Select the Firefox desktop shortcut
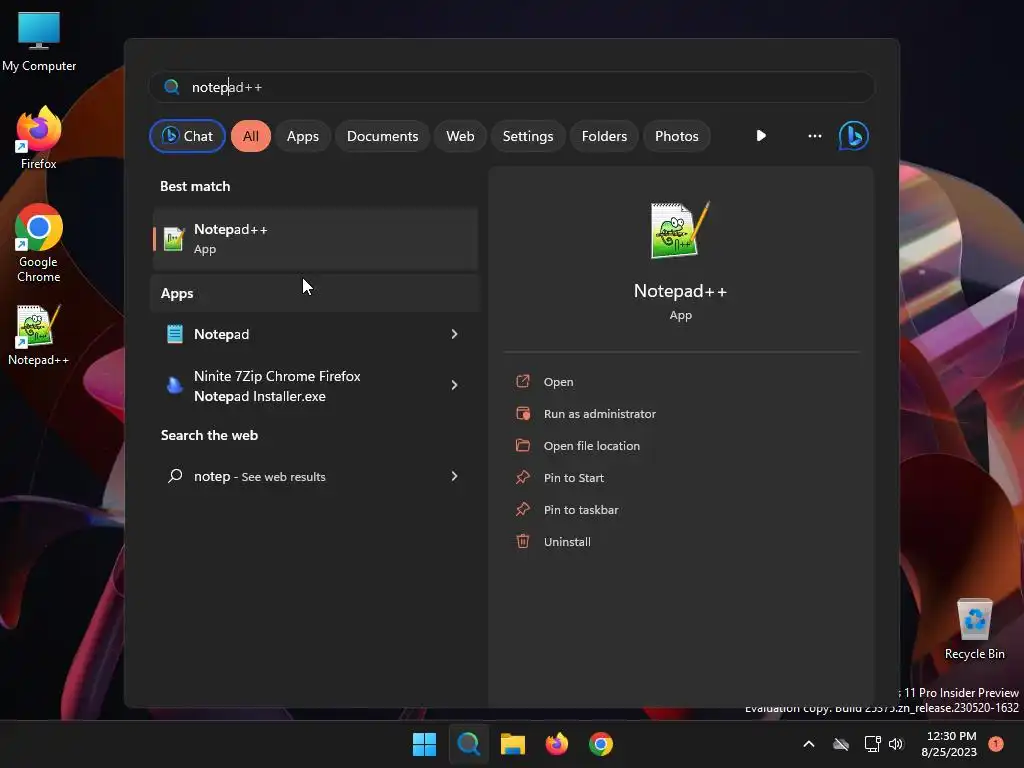This screenshot has width=1024, height=768. pos(39,138)
